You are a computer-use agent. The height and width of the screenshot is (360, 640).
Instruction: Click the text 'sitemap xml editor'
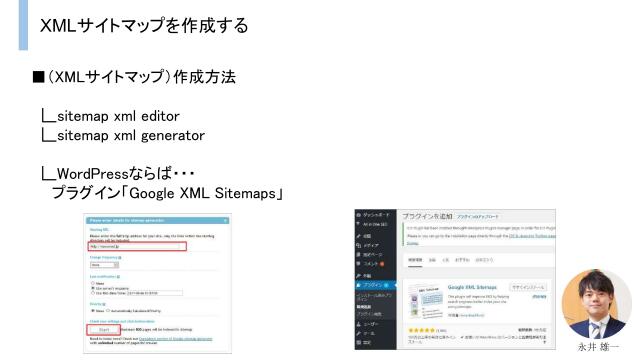tap(118, 116)
